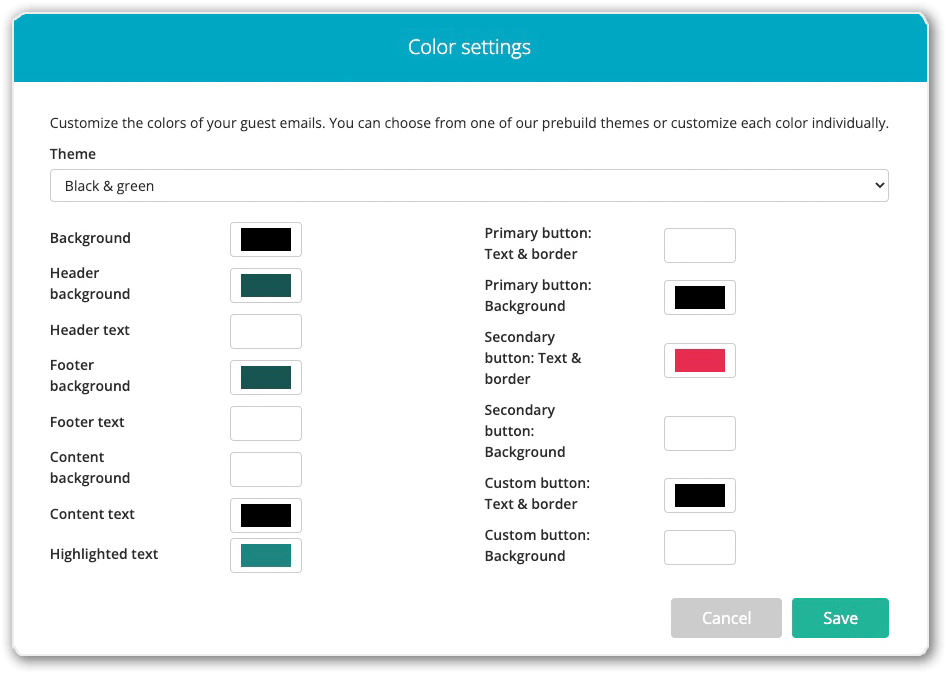Screen dimensions: 947x674
Task: Cancel the color changes
Action: pyautogui.click(x=726, y=618)
